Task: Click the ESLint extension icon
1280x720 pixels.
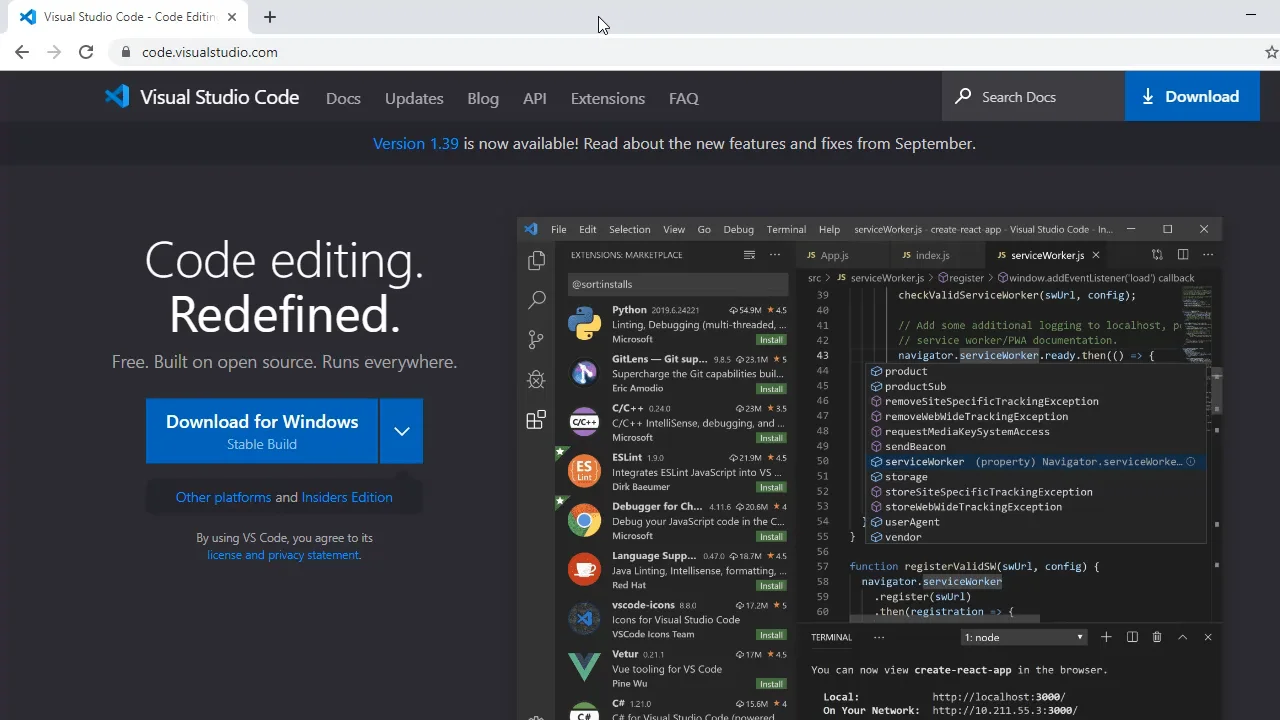Action: tap(584, 471)
